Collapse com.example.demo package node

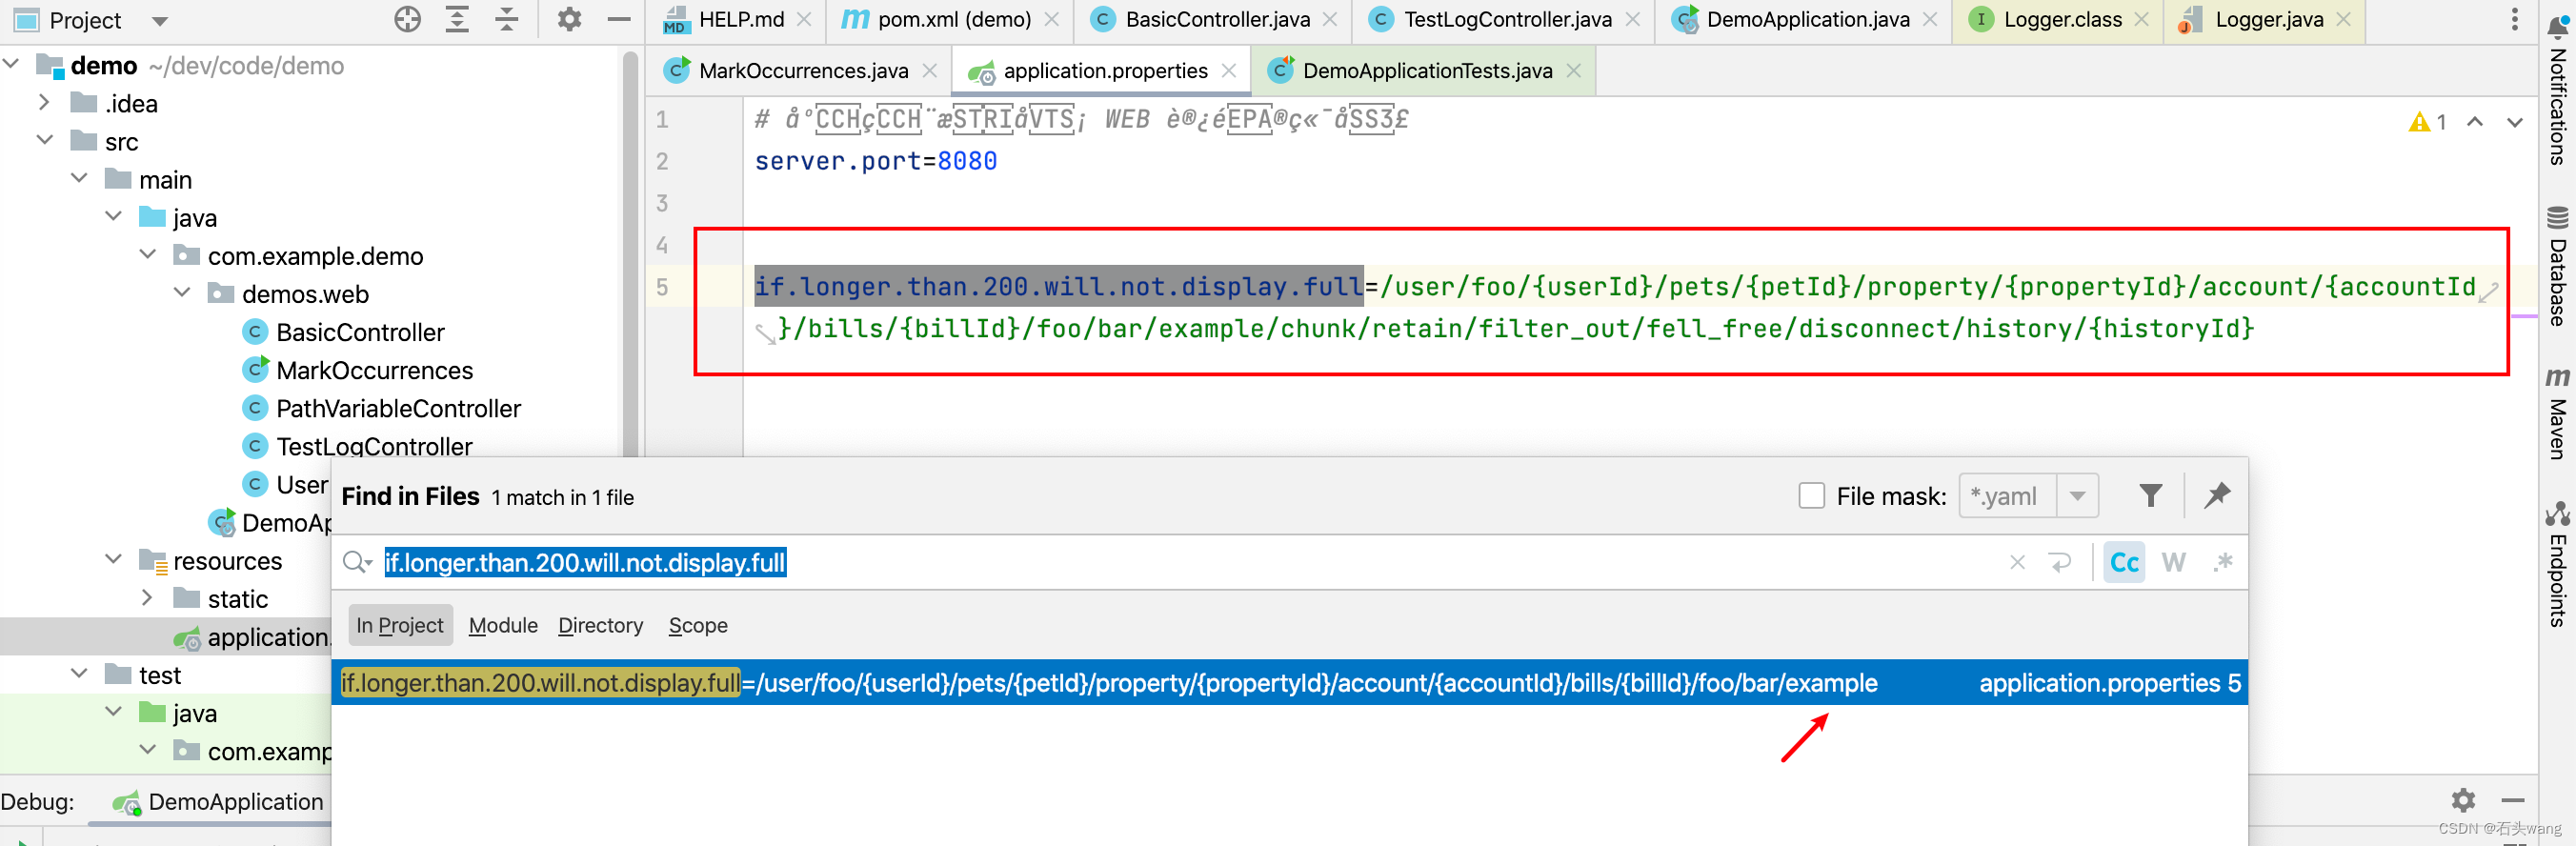coord(148,255)
